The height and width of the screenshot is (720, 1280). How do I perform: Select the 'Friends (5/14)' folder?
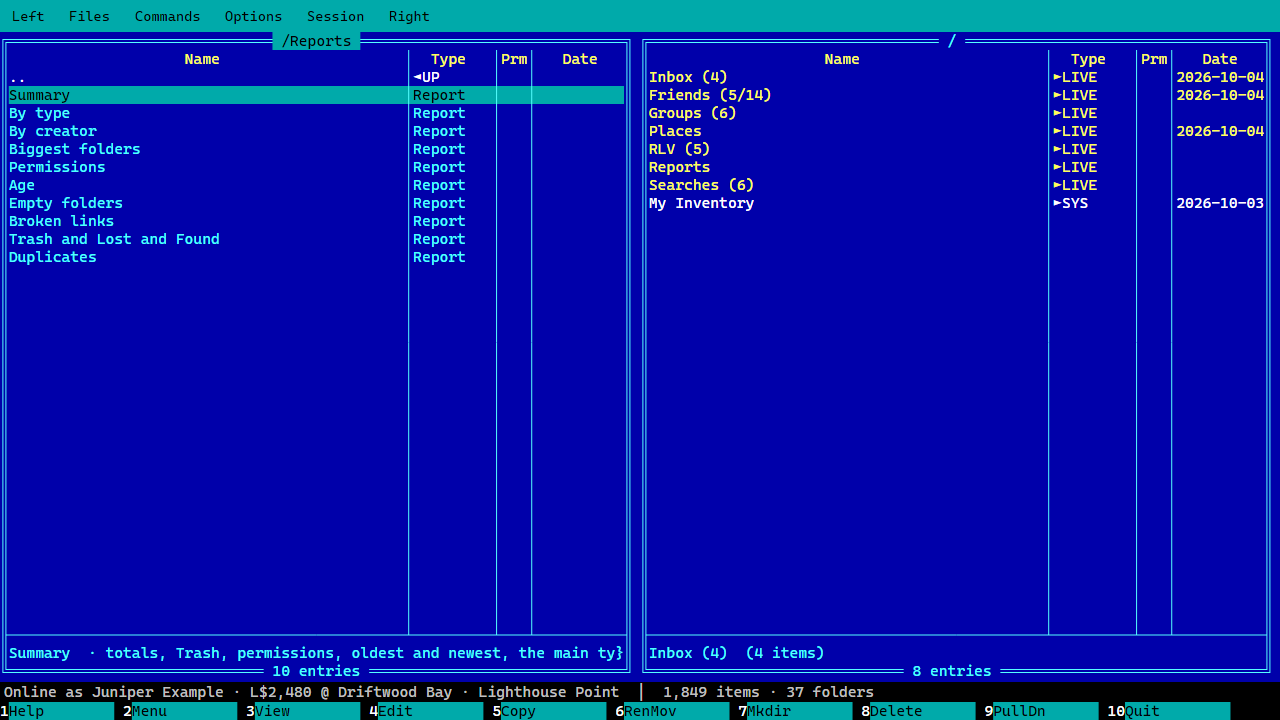point(956,95)
